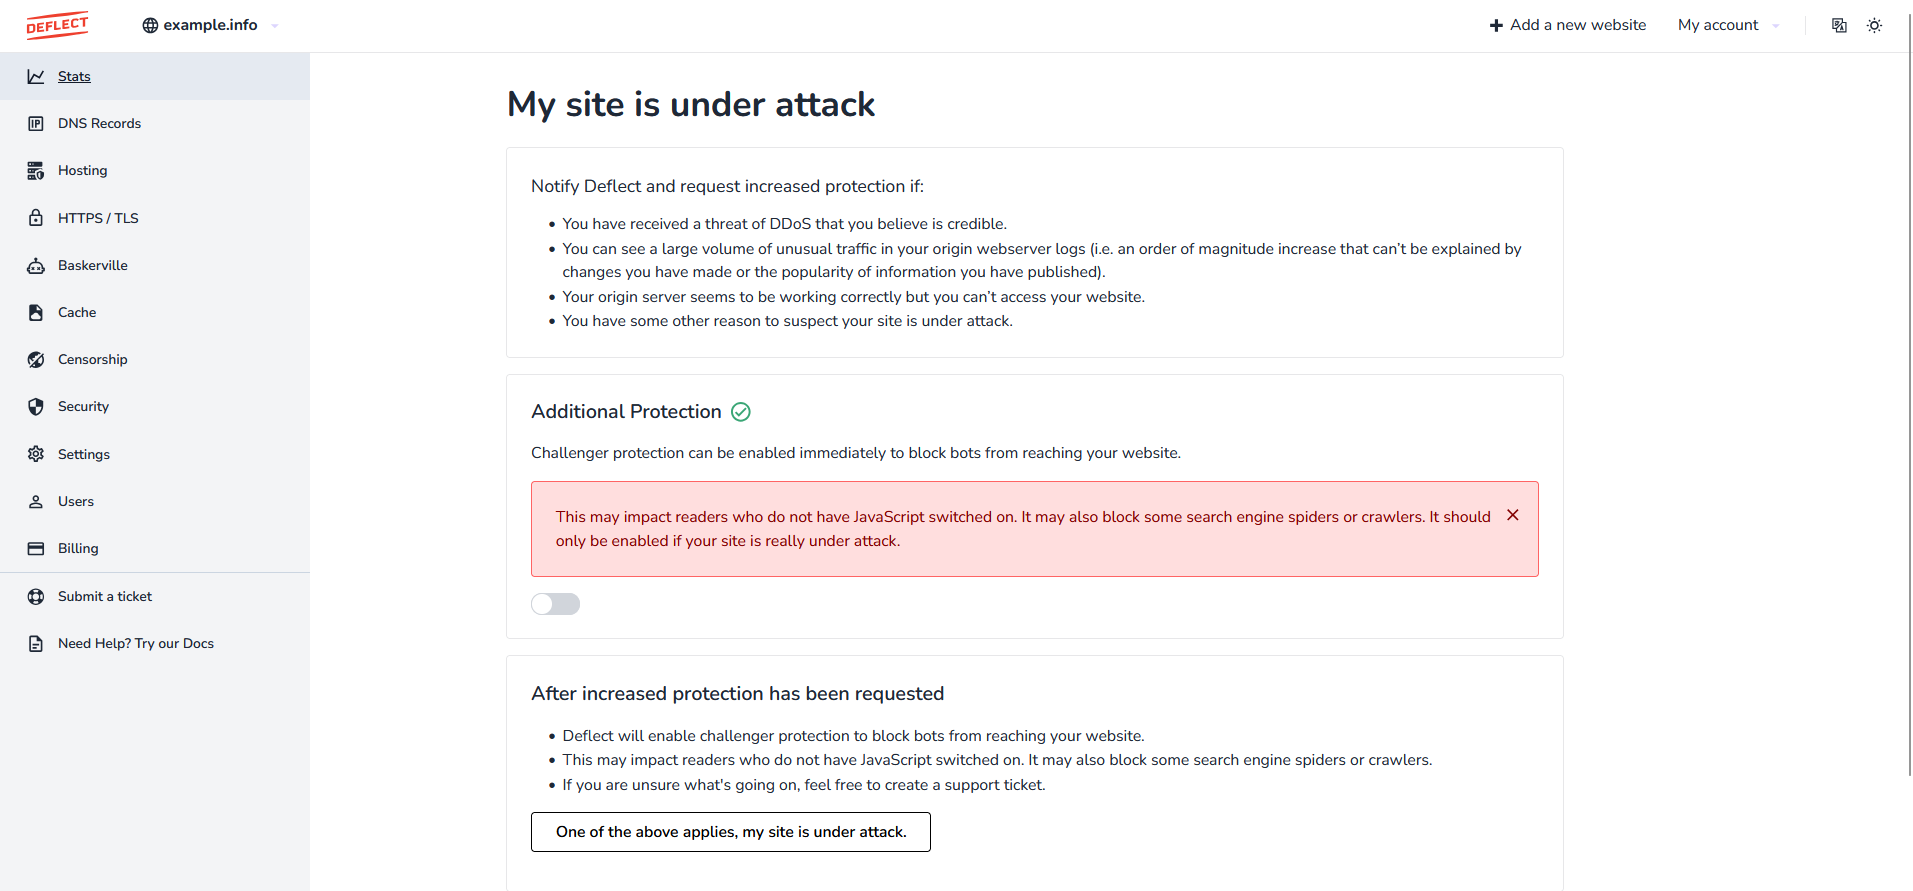The image size is (1913, 891).
Task: Click the Security shield icon
Action: pos(36,407)
